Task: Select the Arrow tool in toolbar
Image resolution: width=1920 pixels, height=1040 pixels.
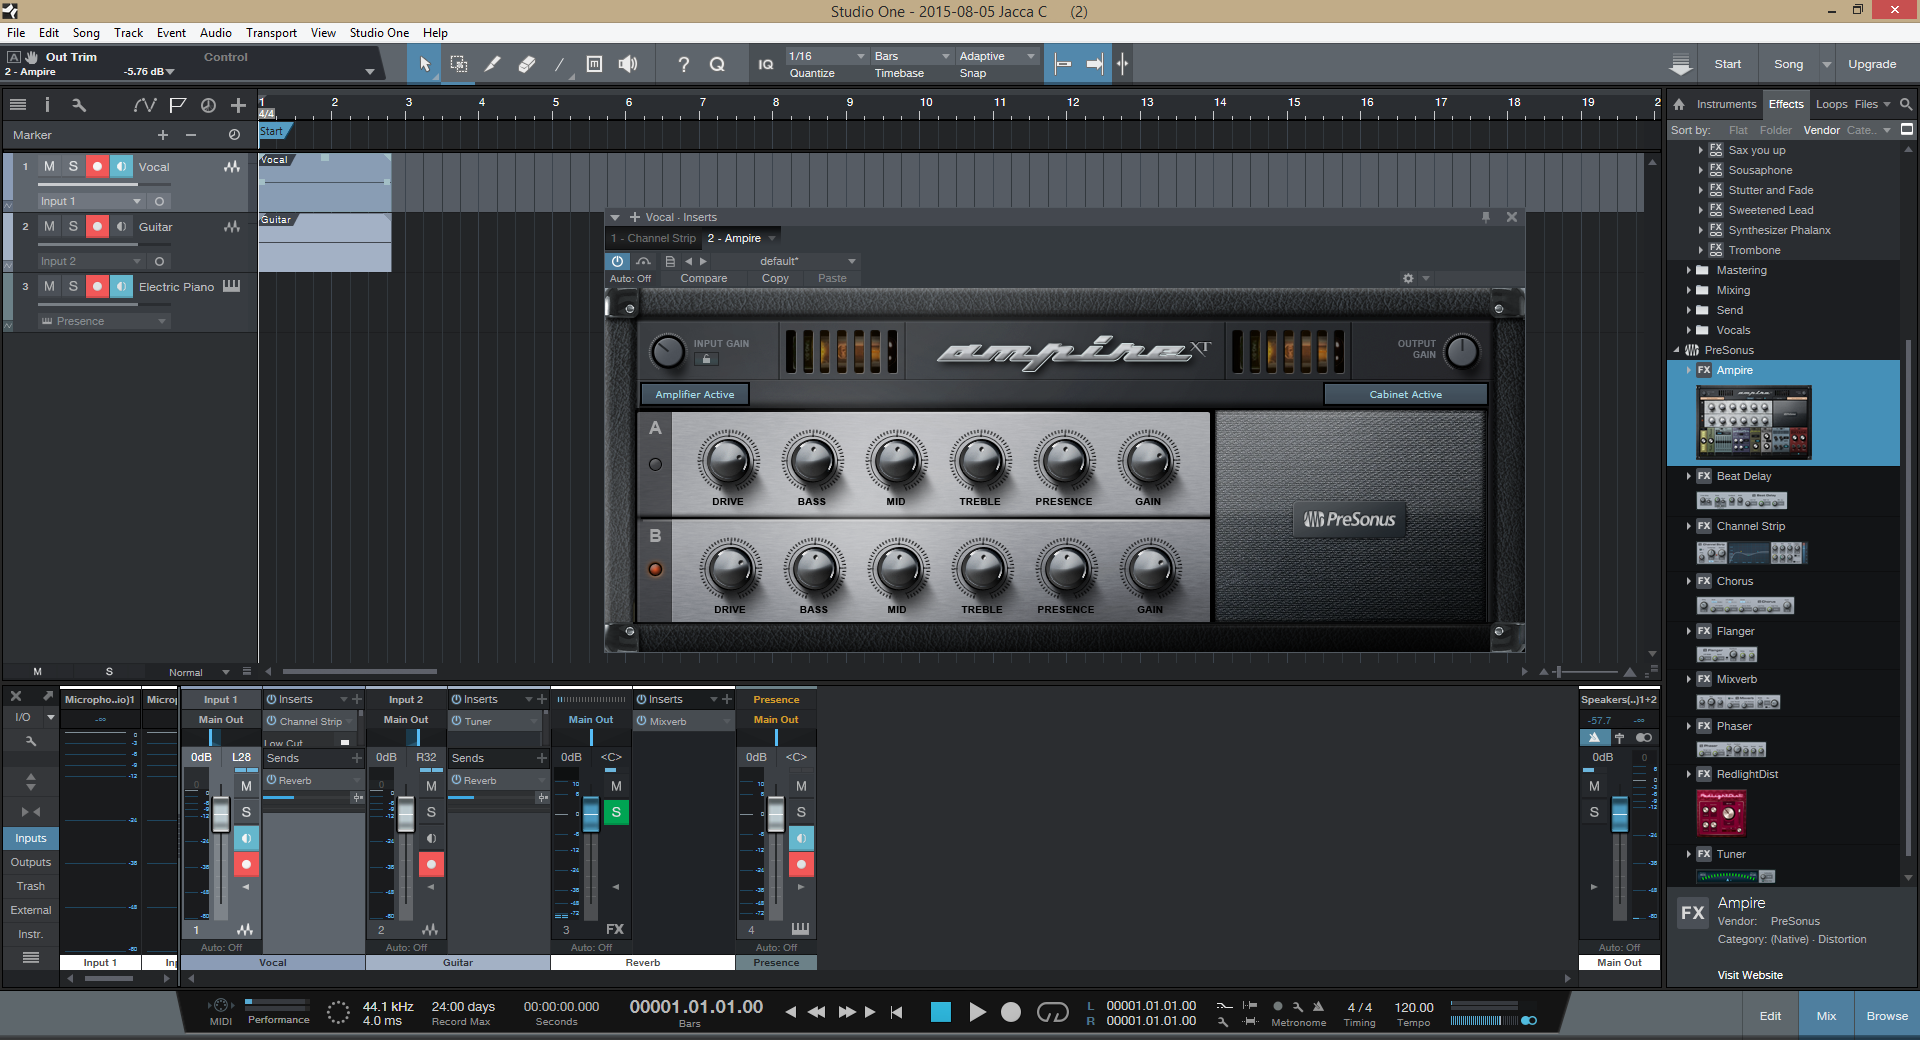Action: pyautogui.click(x=424, y=64)
